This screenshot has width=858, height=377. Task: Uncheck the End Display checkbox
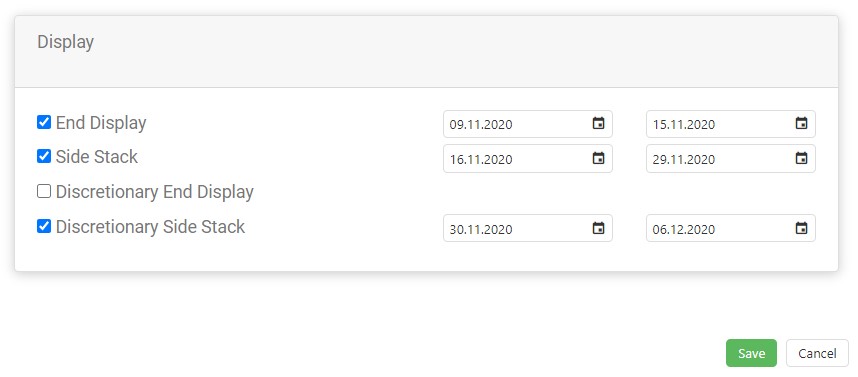click(44, 122)
